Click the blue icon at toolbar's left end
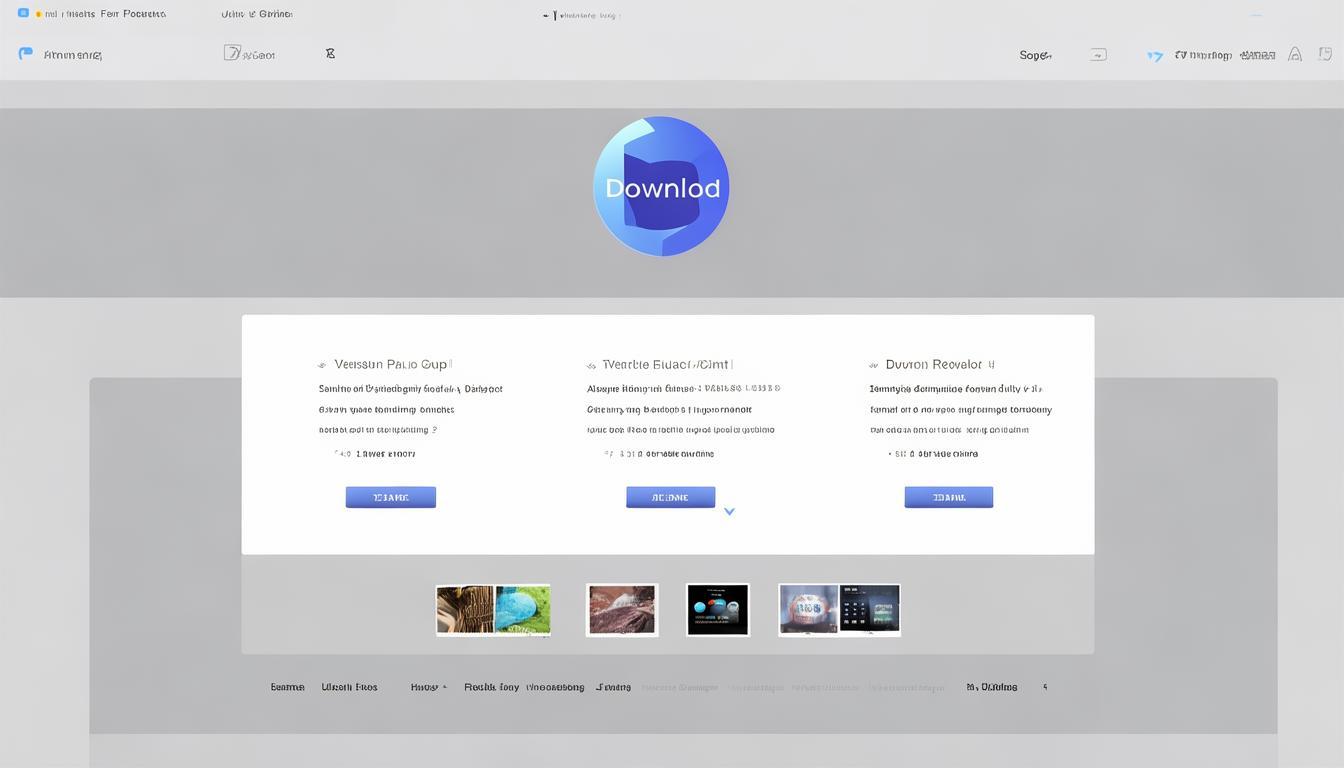Viewport: 1344px width, 768px height. 26,54
